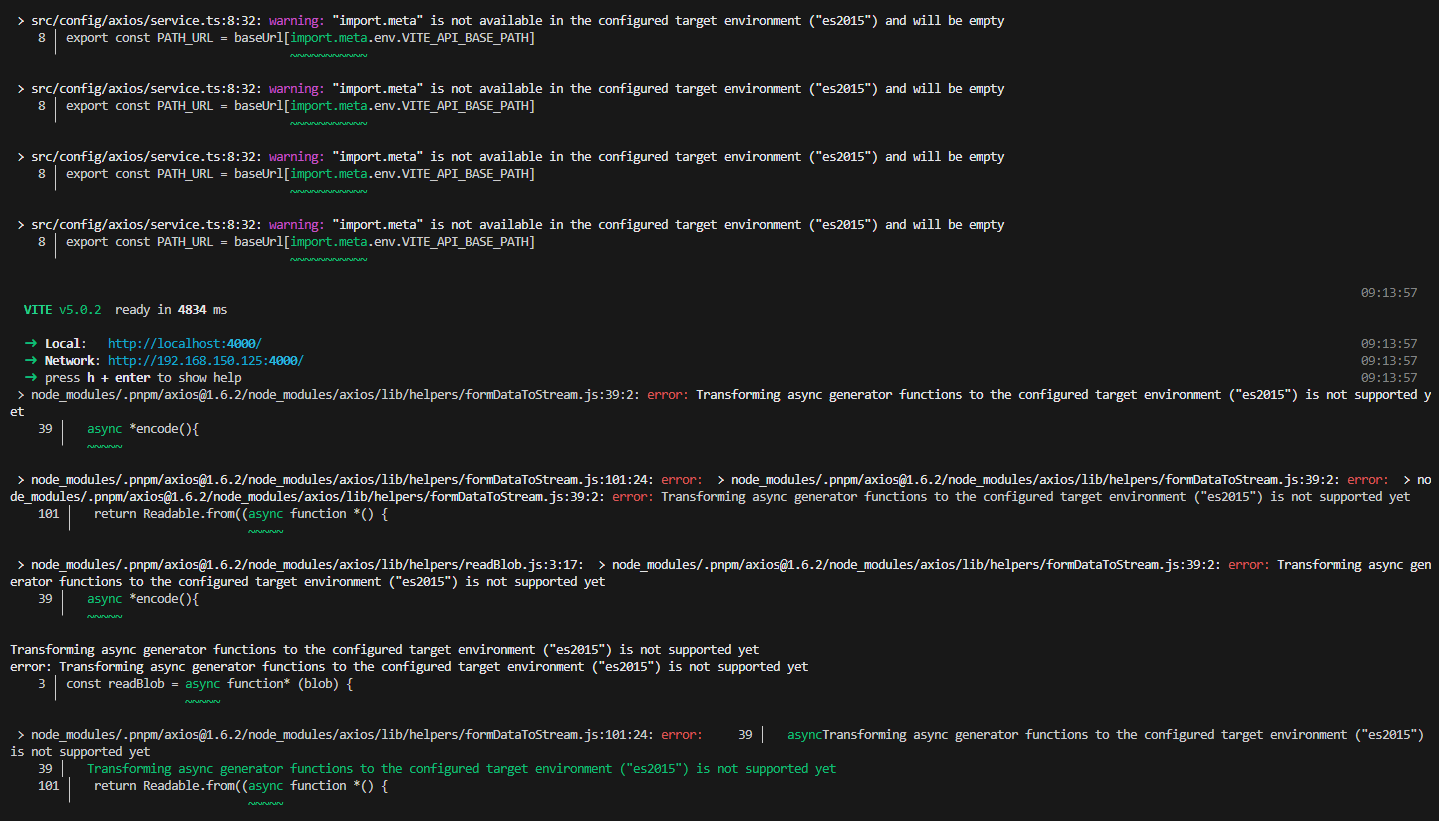
Task: Click the green arrow beside Local
Action: click(x=29, y=342)
